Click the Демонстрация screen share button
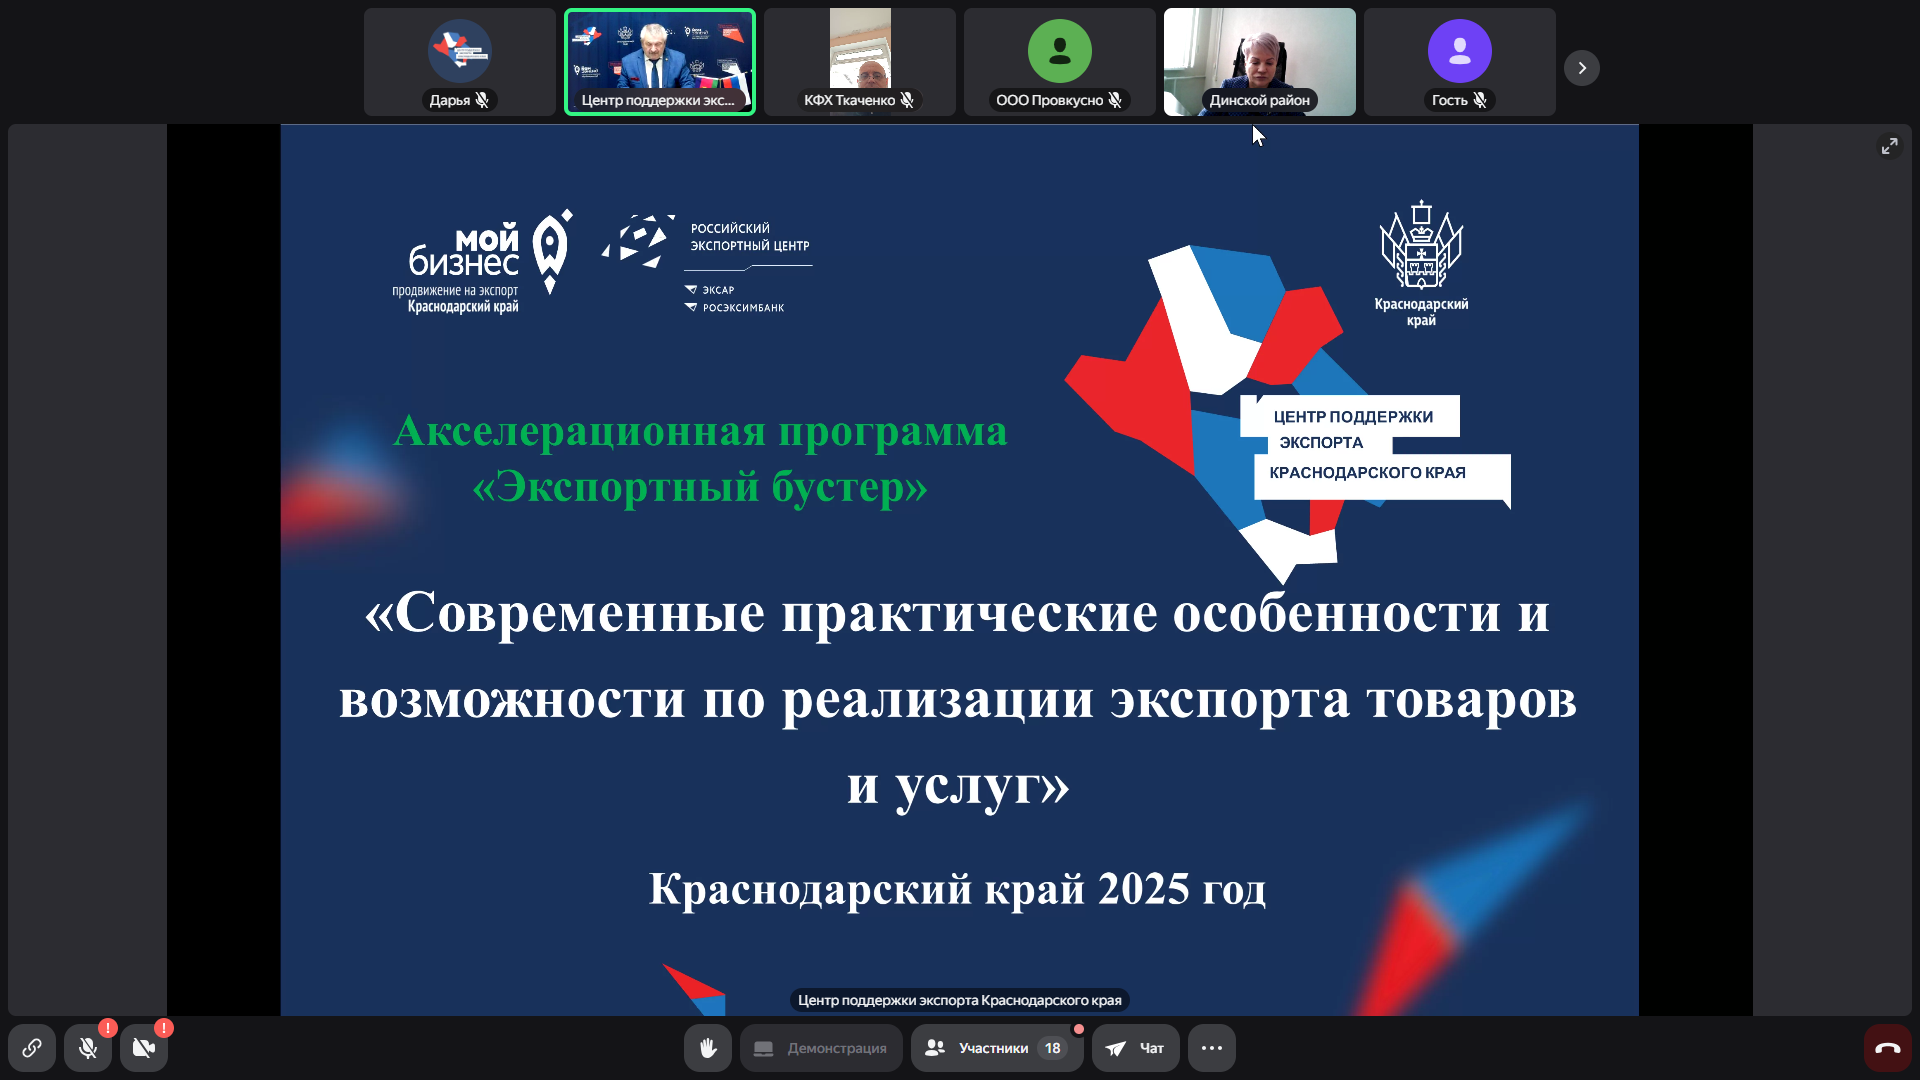 821,1048
